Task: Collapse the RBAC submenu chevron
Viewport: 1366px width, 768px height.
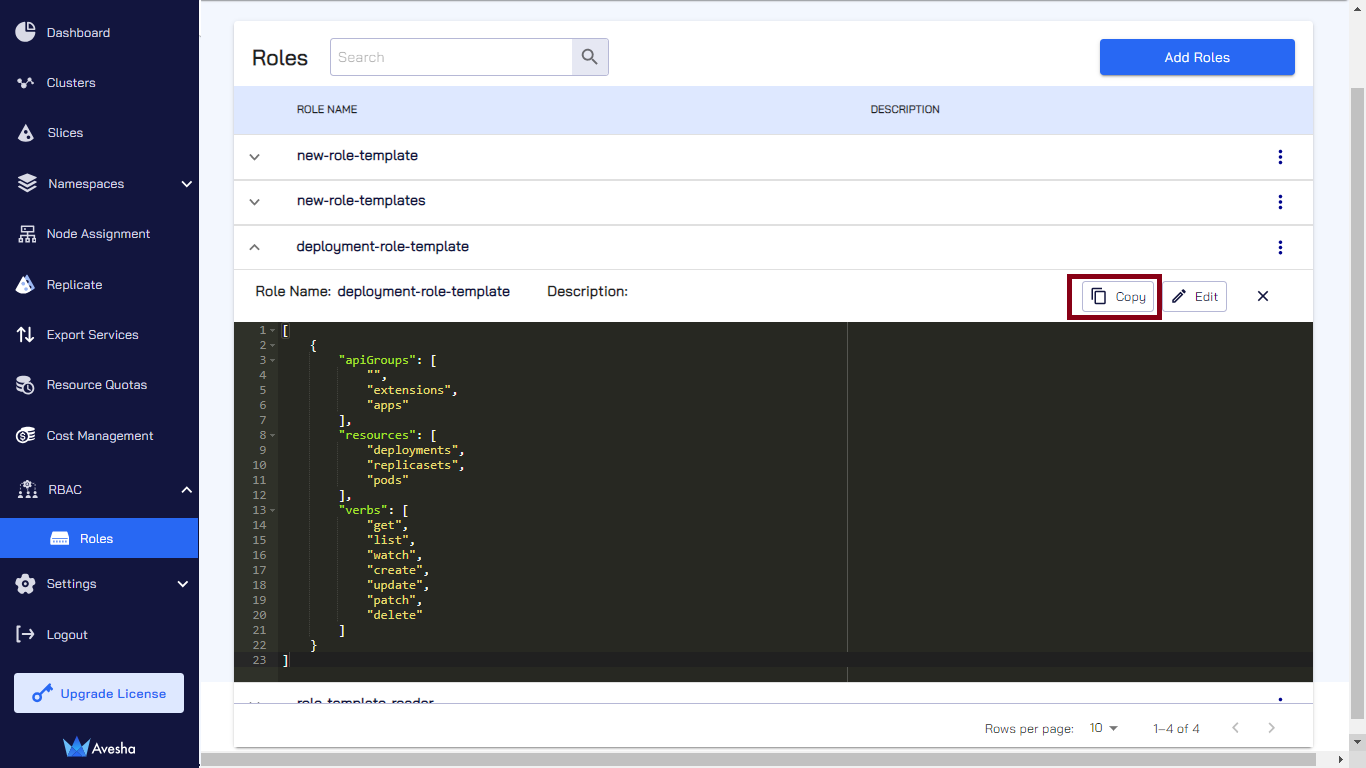Action: click(186, 489)
